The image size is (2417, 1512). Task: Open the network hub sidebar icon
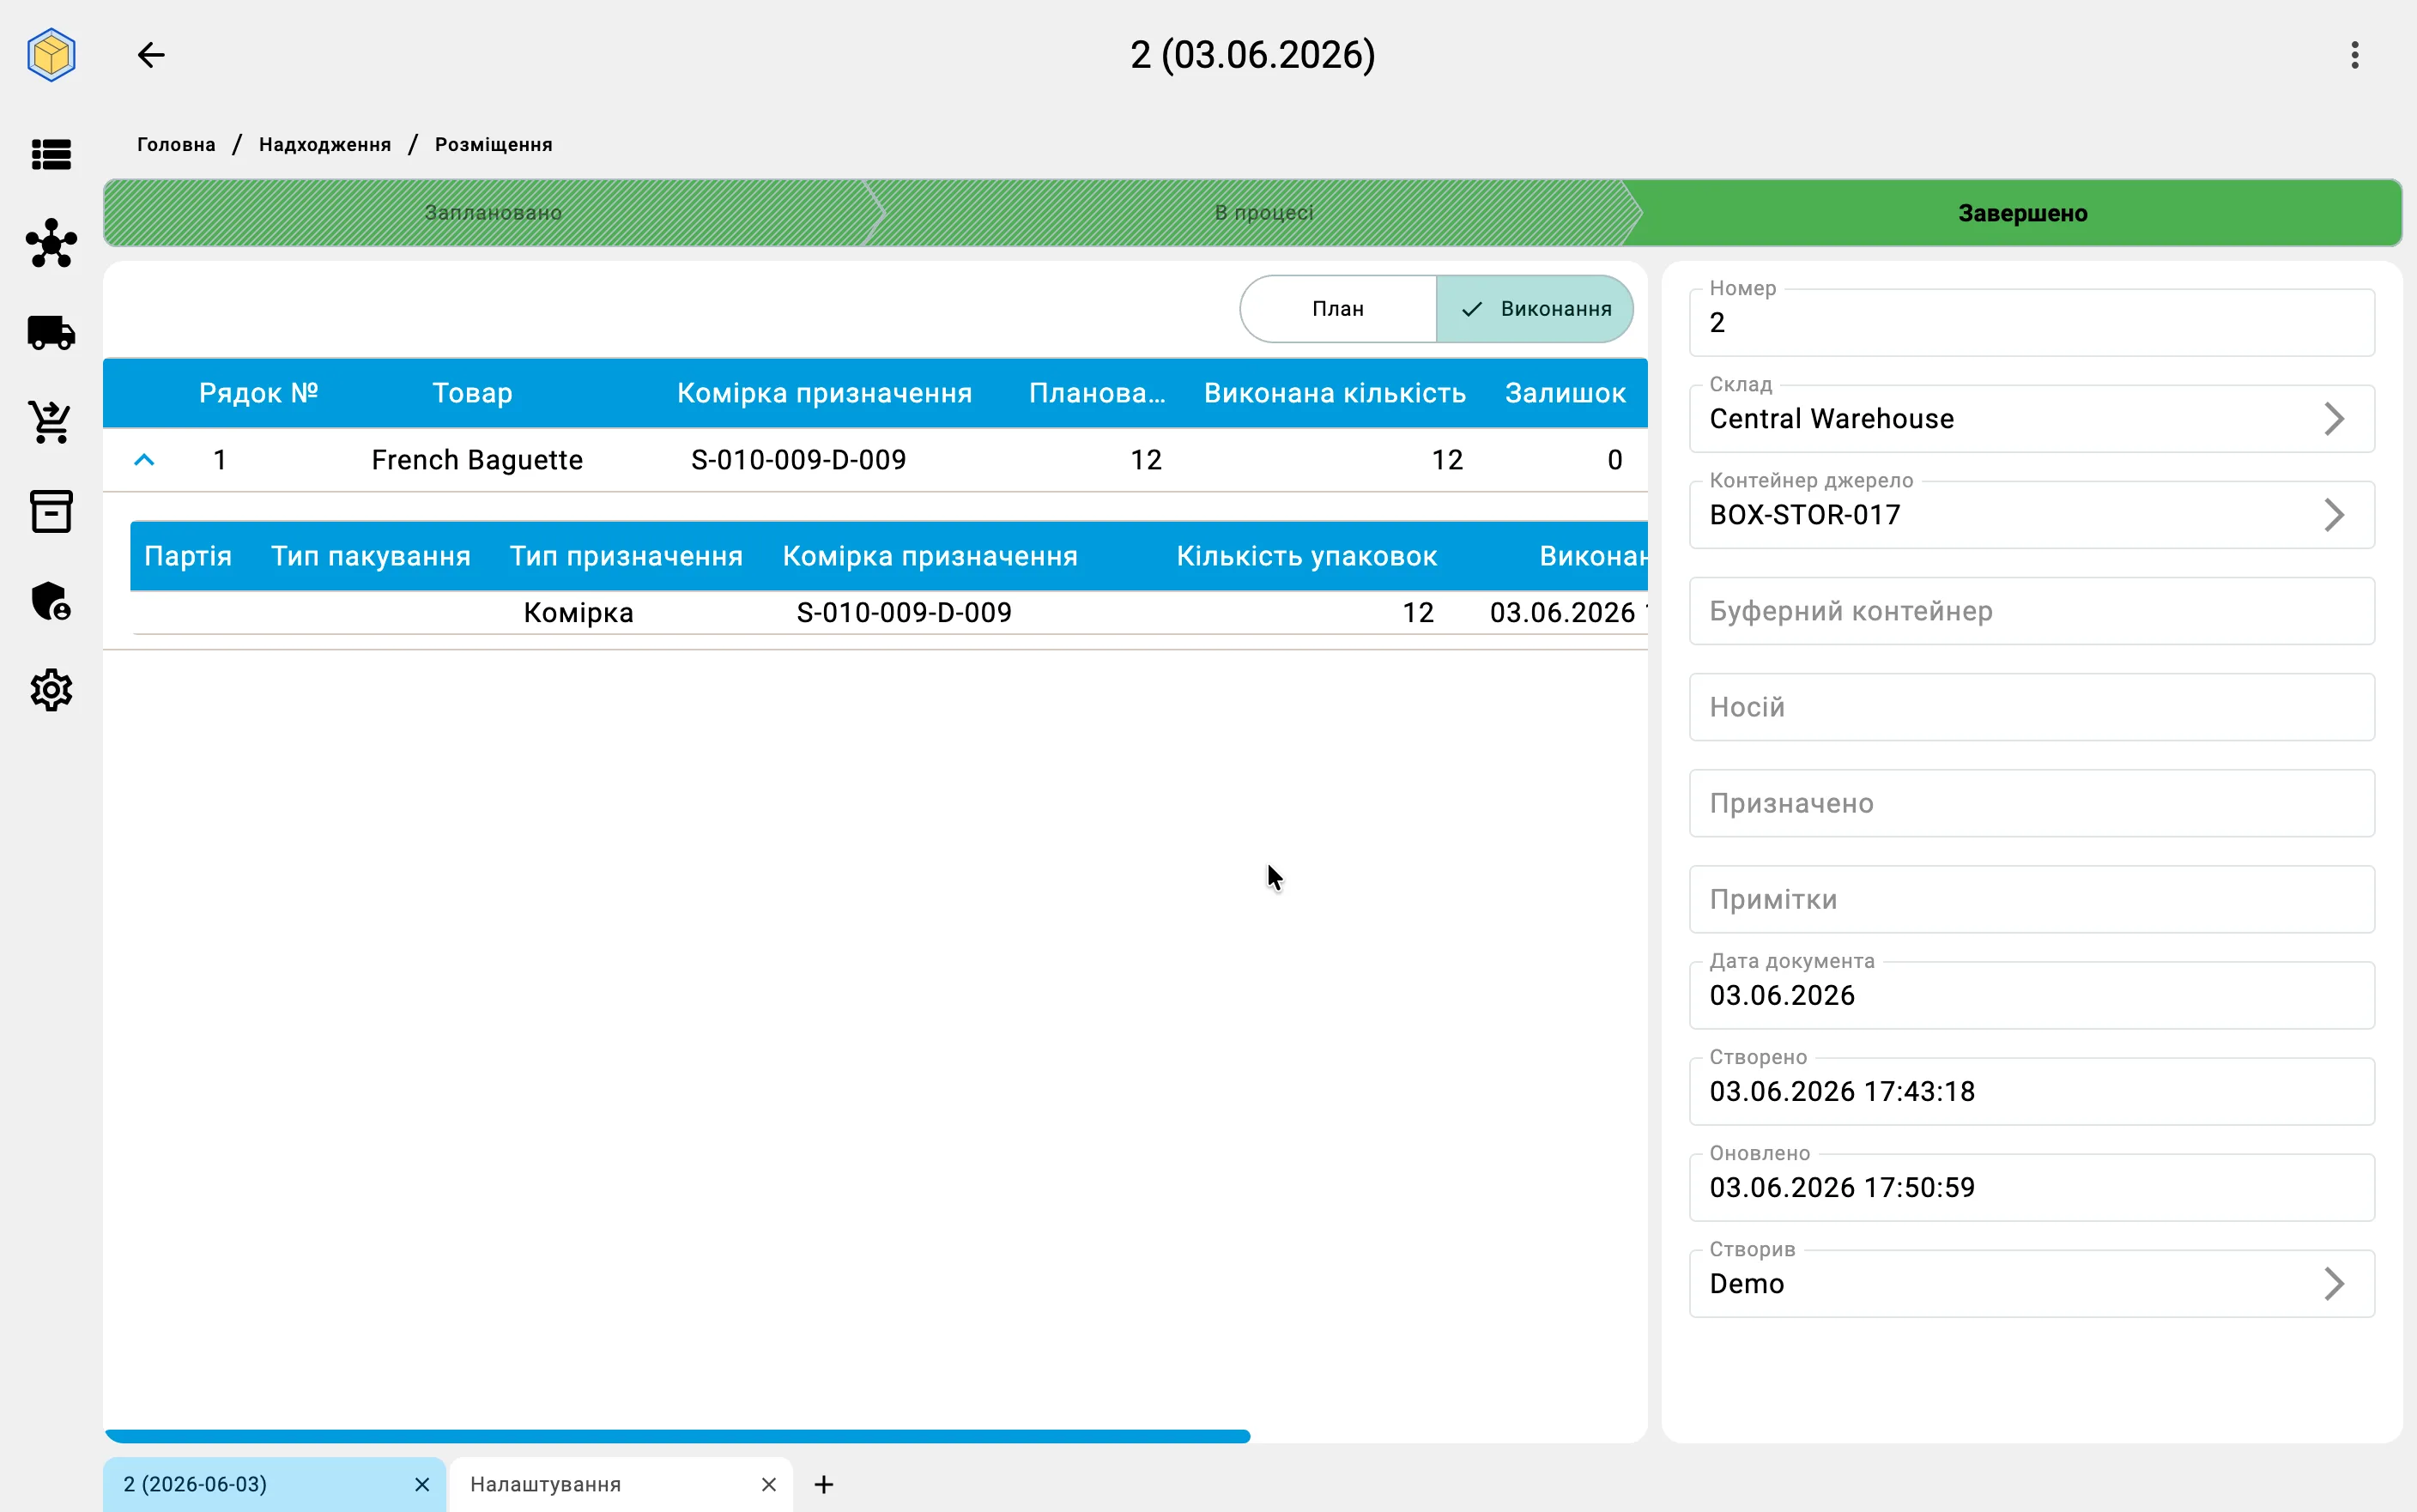click(51, 243)
